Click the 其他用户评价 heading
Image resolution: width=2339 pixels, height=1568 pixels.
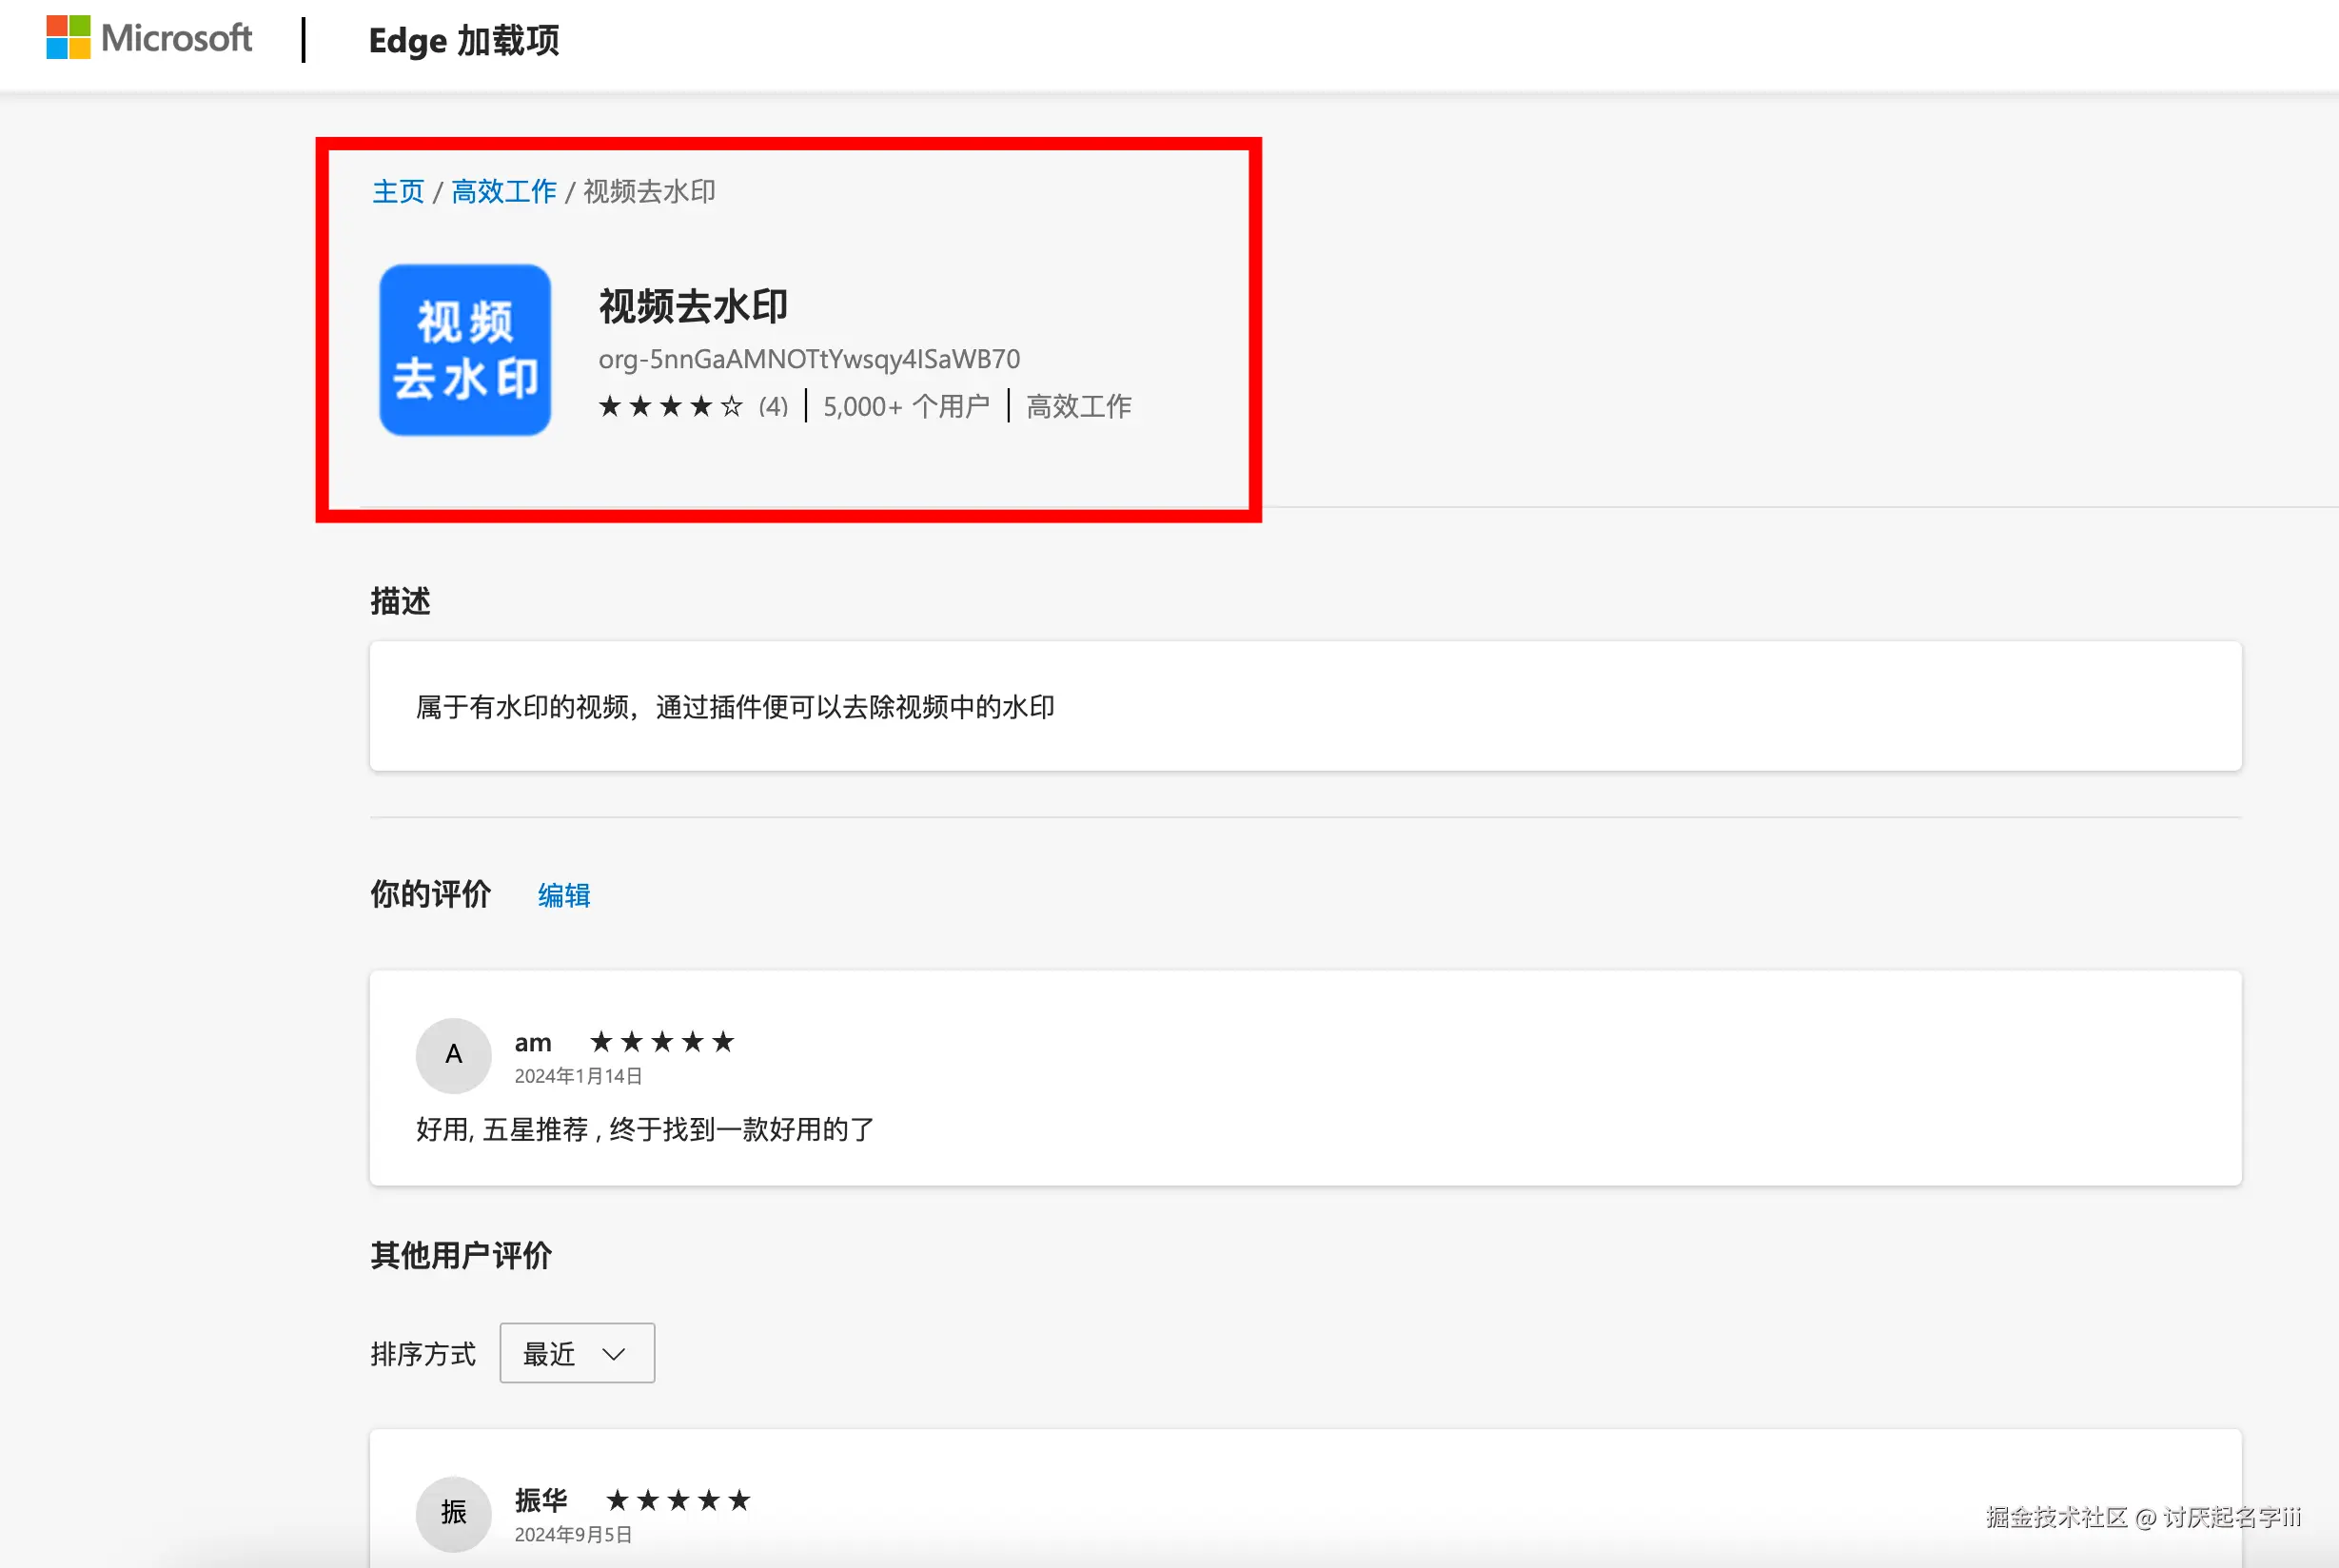point(461,1255)
